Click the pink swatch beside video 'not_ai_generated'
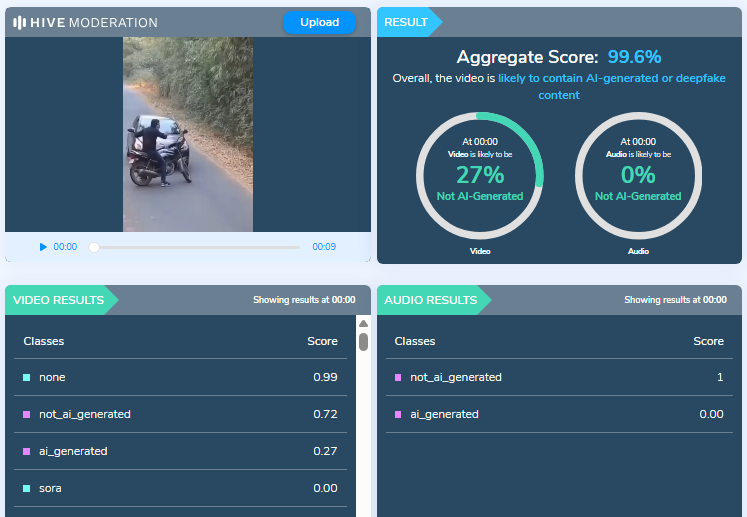Image resolution: width=747 pixels, height=517 pixels. (x=27, y=415)
